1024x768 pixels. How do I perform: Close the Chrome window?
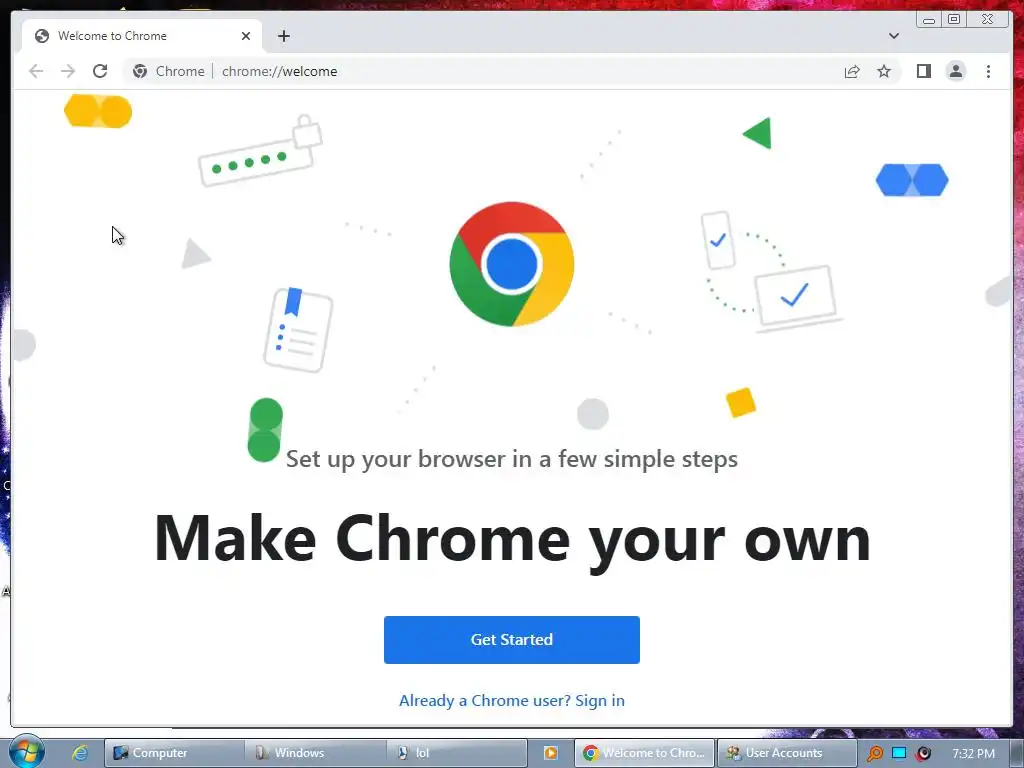[987, 19]
